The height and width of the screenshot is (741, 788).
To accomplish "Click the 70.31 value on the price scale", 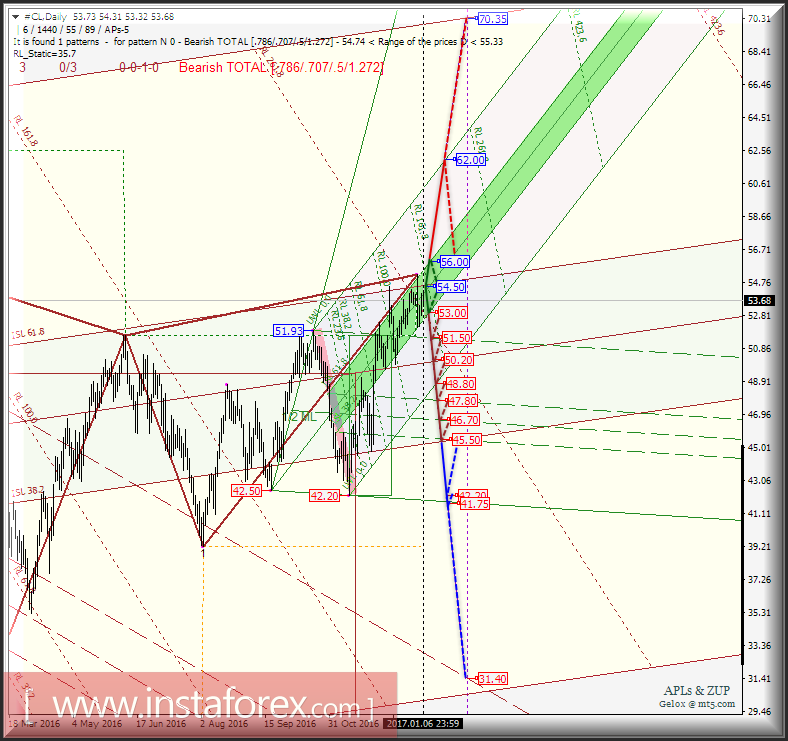I will 759,19.
